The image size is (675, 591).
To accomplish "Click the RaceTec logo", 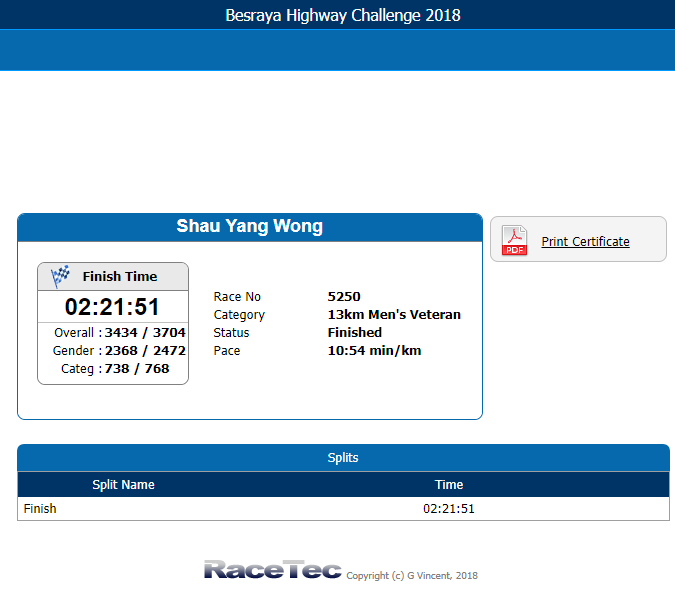I will (x=272, y=569).
